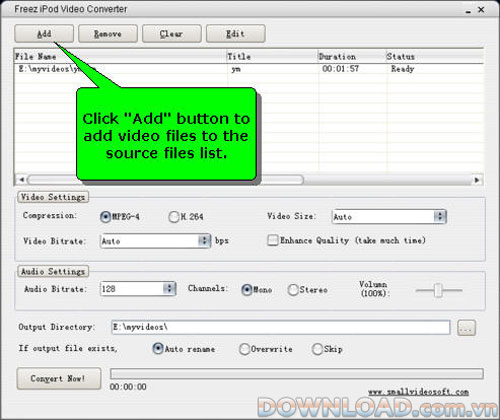Open the www.smallvideosoft.com link
Screen dimensions: 500x420
coord(418,392)
